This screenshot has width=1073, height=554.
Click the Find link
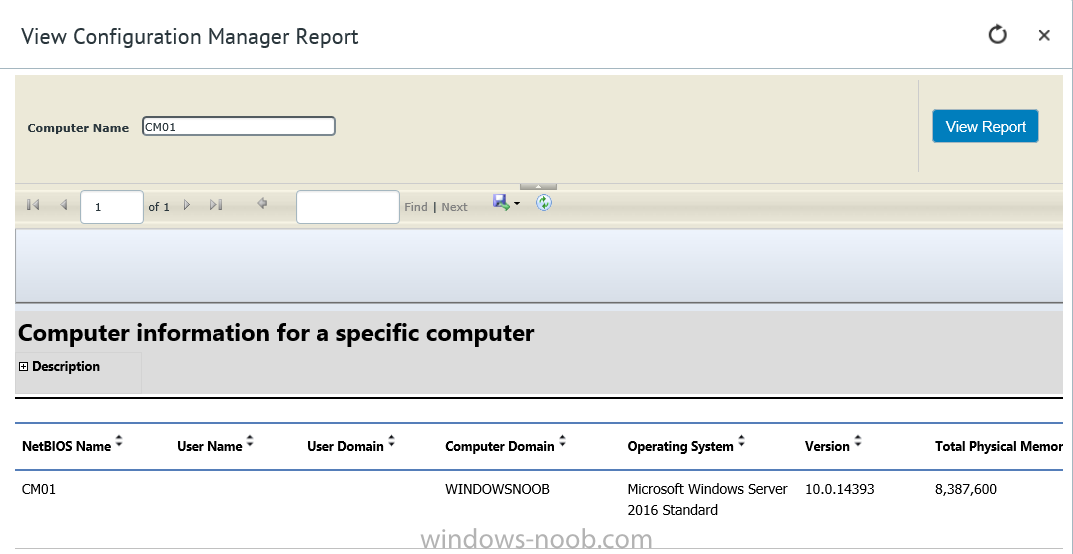(x=415, y=207)
